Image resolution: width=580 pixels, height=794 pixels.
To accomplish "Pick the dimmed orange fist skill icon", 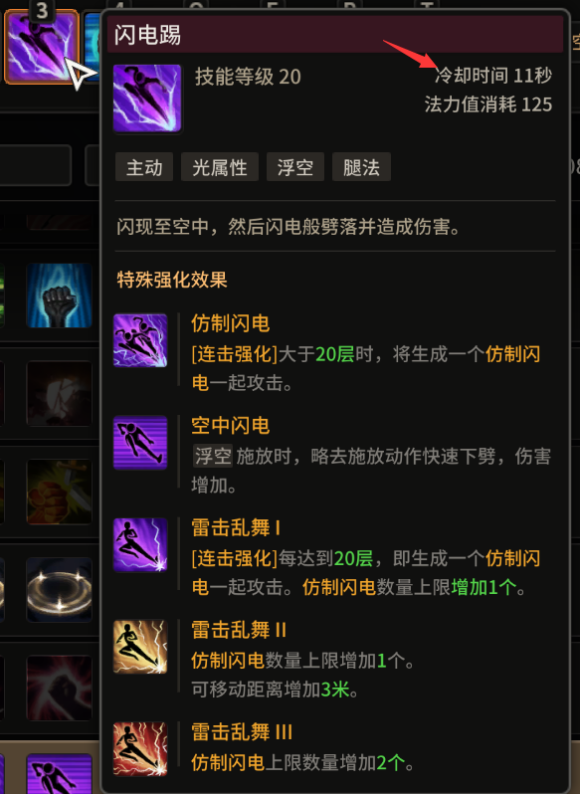I will click(x=59, y=492).
